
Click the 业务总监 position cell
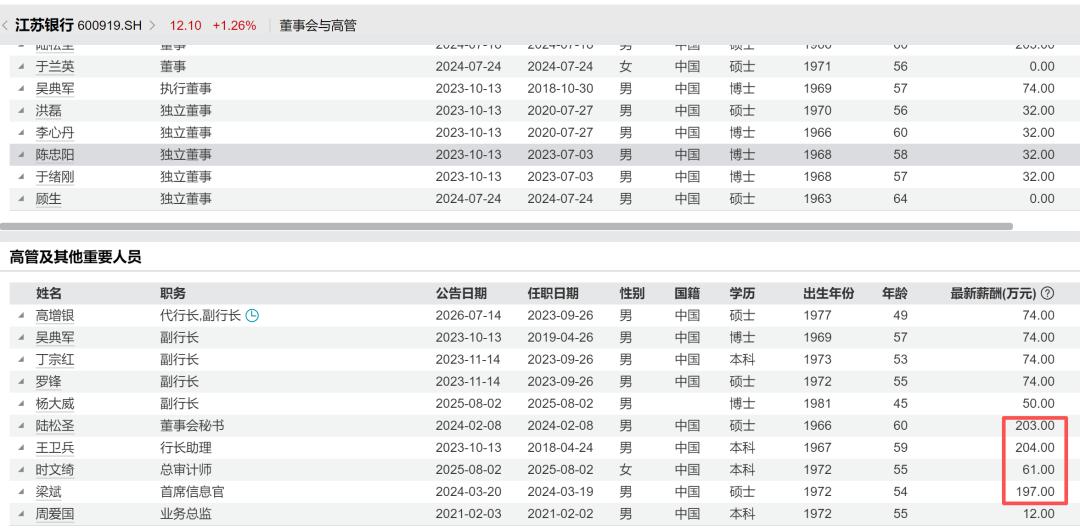(x=186, y=514)
